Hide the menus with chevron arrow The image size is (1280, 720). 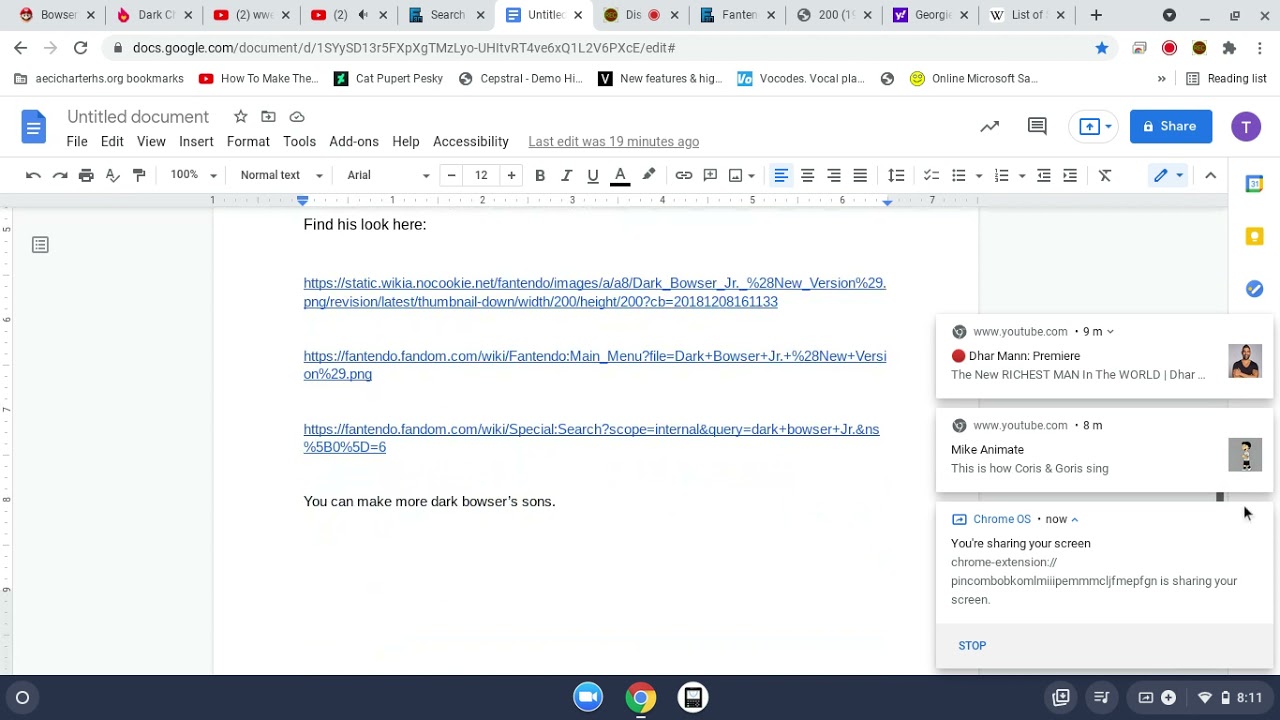(1210, 175)
